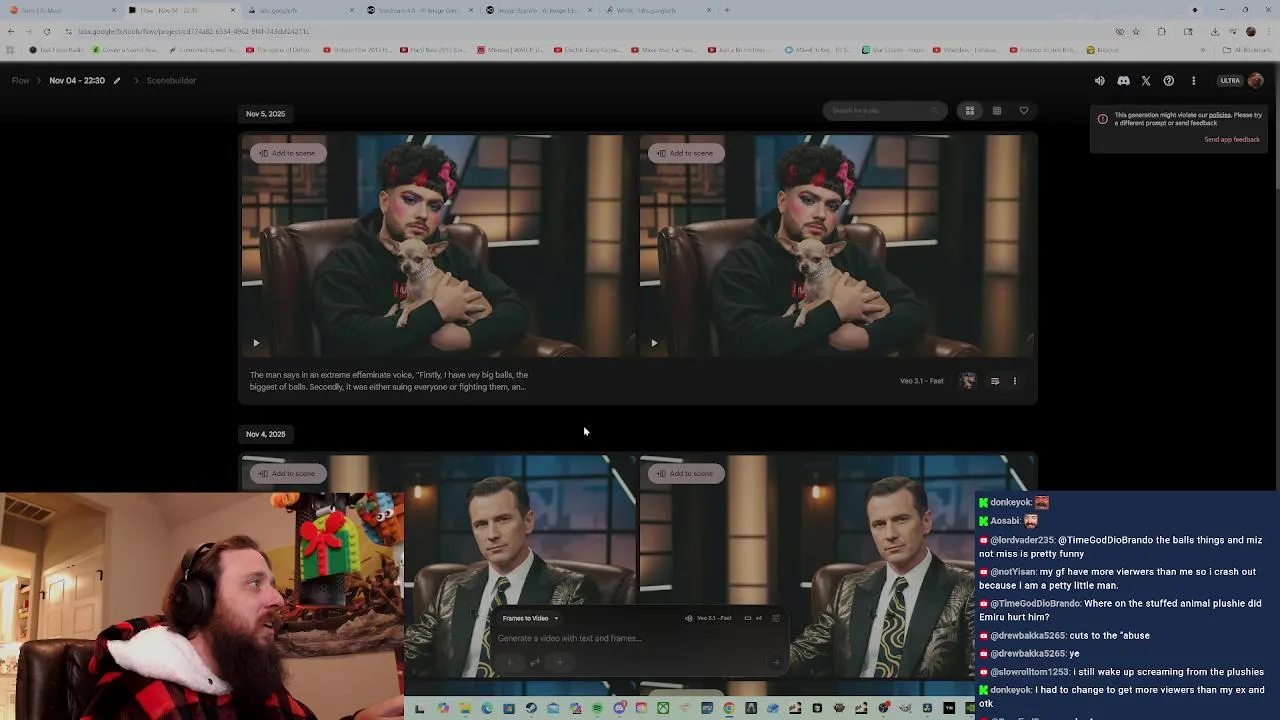Expand the Frames to Video dropdown
Screen dimensions: 1280x720
530,618
